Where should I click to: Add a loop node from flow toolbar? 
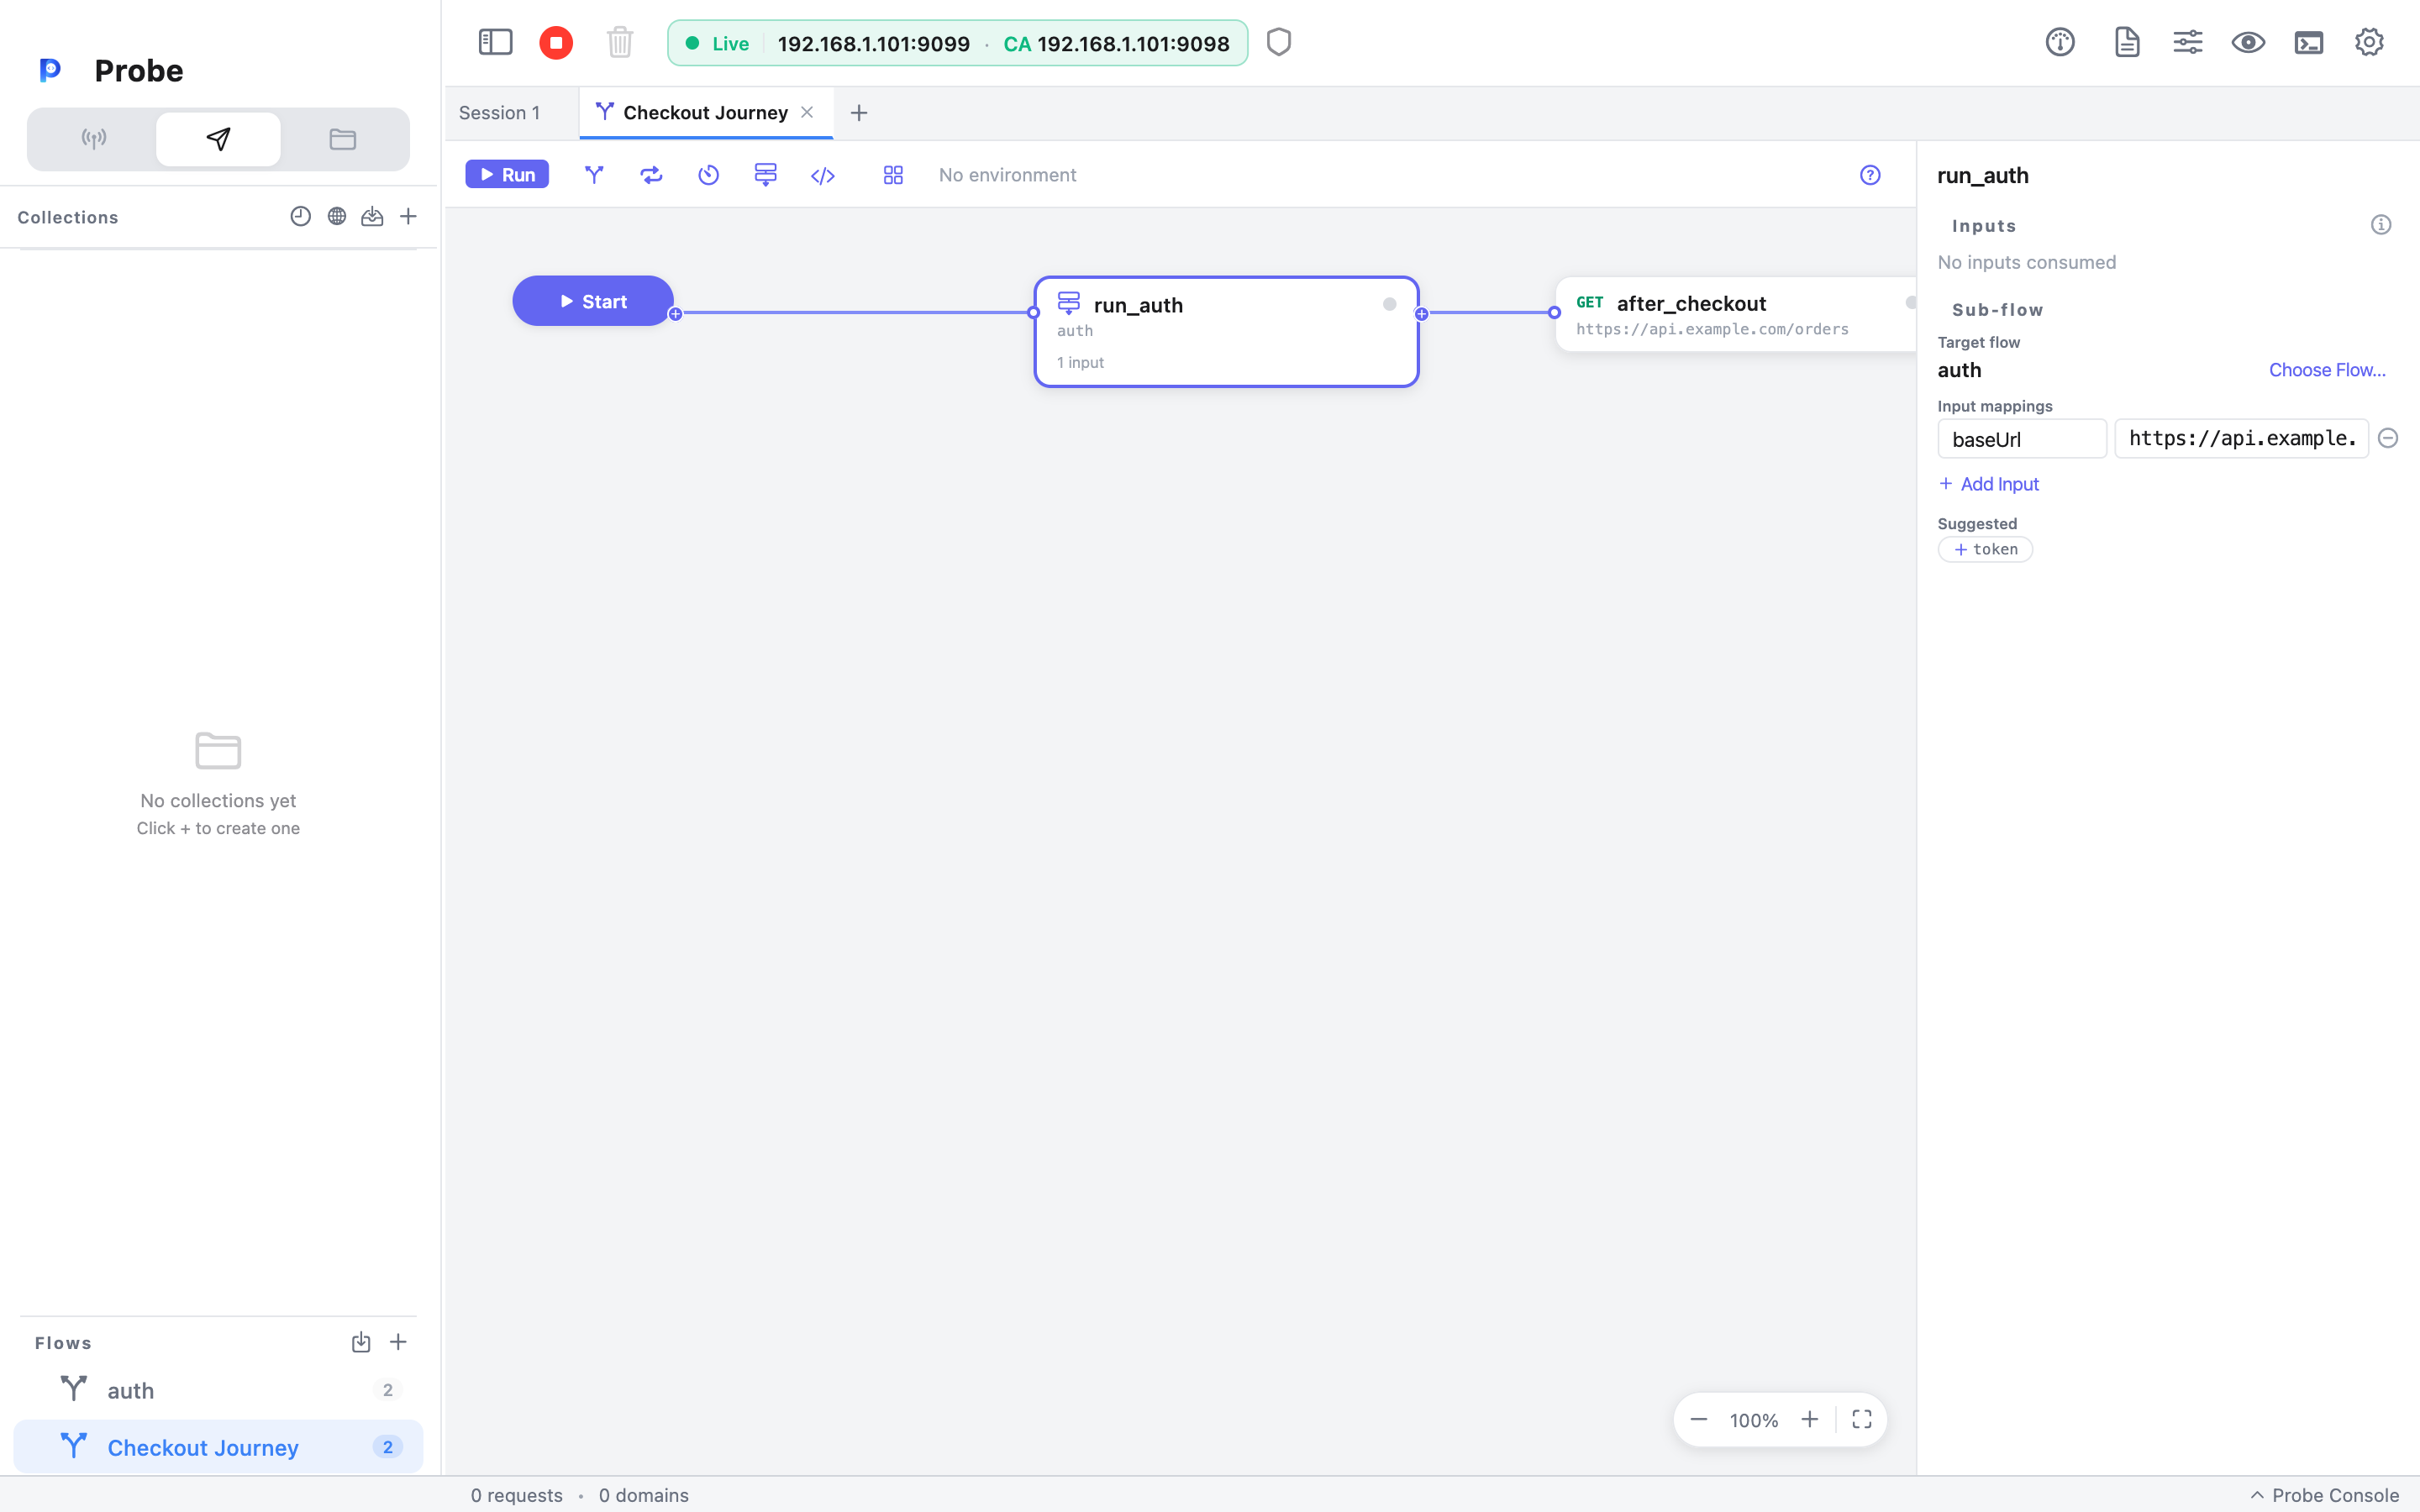click(651, 175)
